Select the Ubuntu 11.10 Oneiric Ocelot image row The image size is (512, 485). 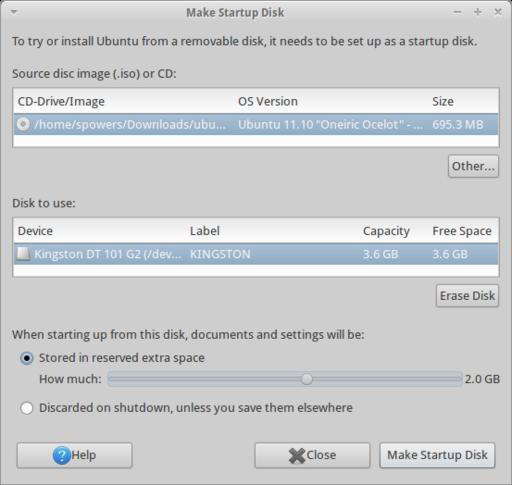pos(256,124)
